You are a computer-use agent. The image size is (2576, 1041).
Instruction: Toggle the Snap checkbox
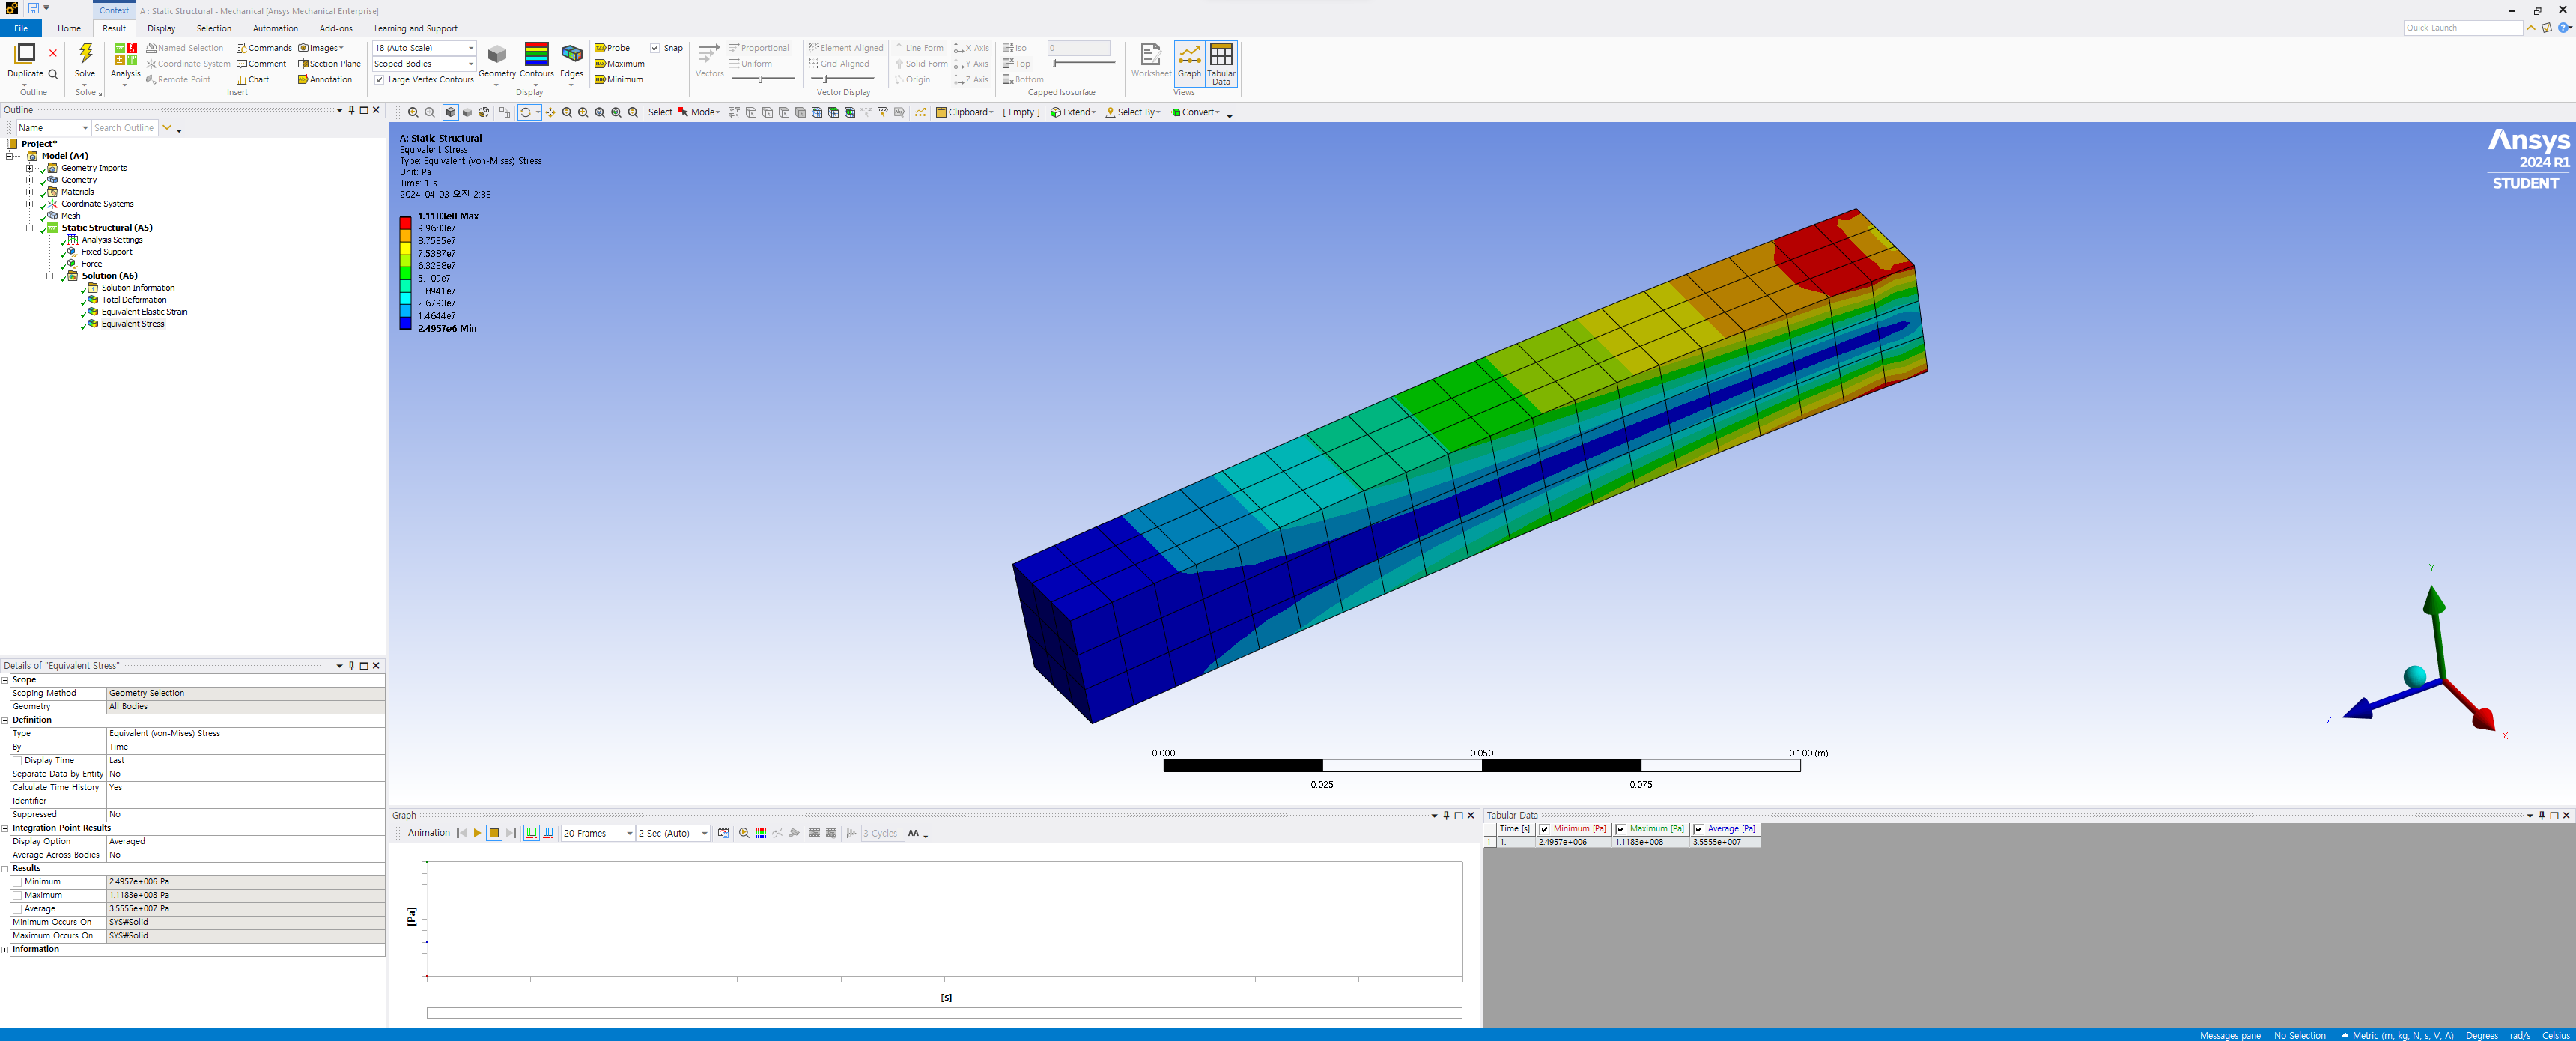pyautogui.click(x=655, y=48)
